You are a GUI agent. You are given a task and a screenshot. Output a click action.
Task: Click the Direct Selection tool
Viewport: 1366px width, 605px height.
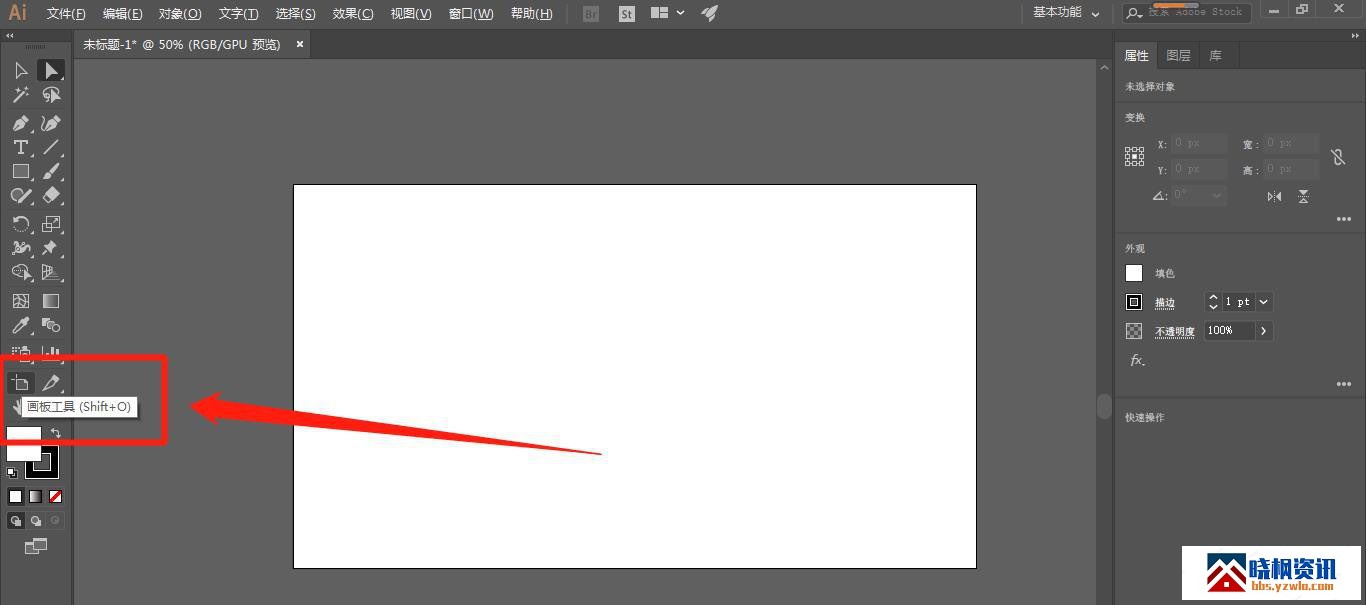click(51, 70)
